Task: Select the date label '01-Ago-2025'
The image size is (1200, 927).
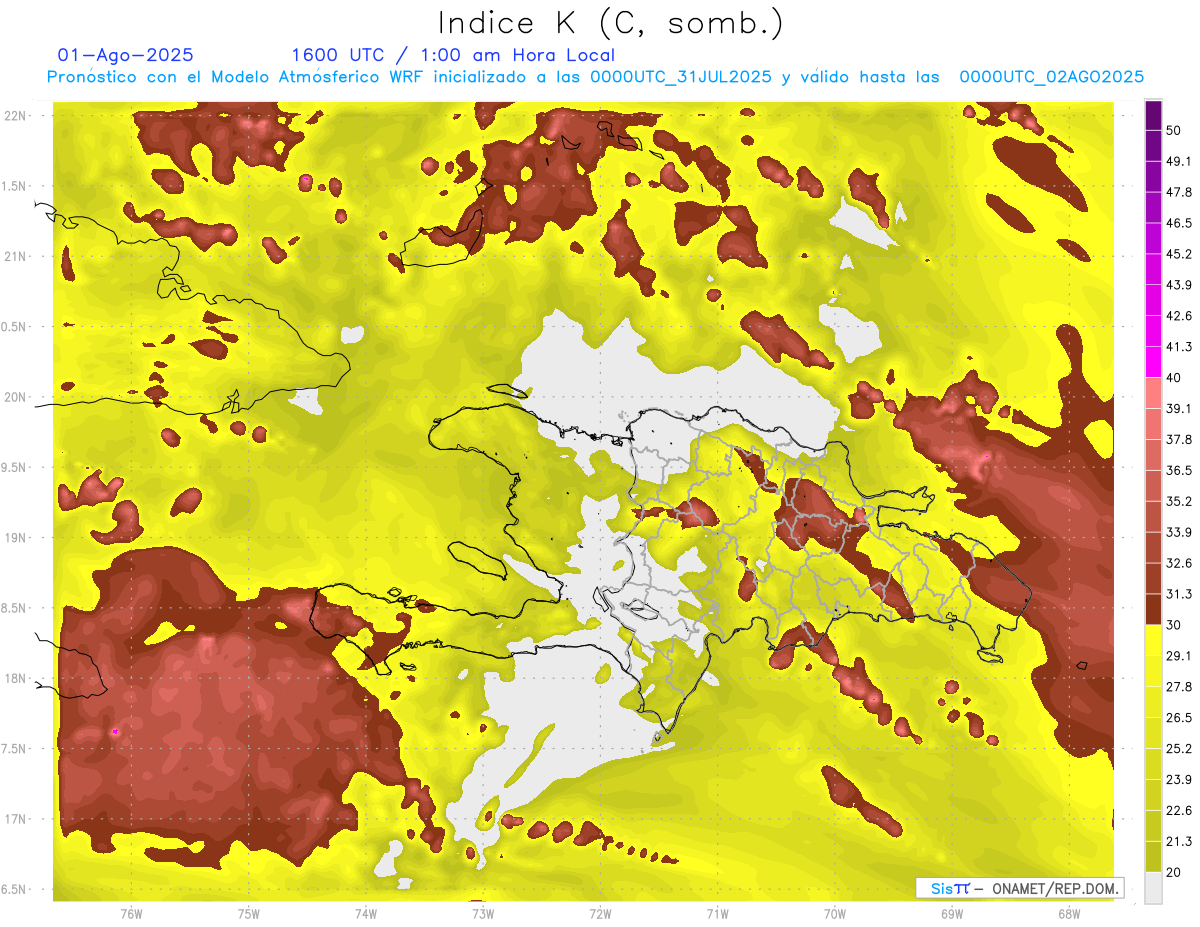Action: coord(126,55)
